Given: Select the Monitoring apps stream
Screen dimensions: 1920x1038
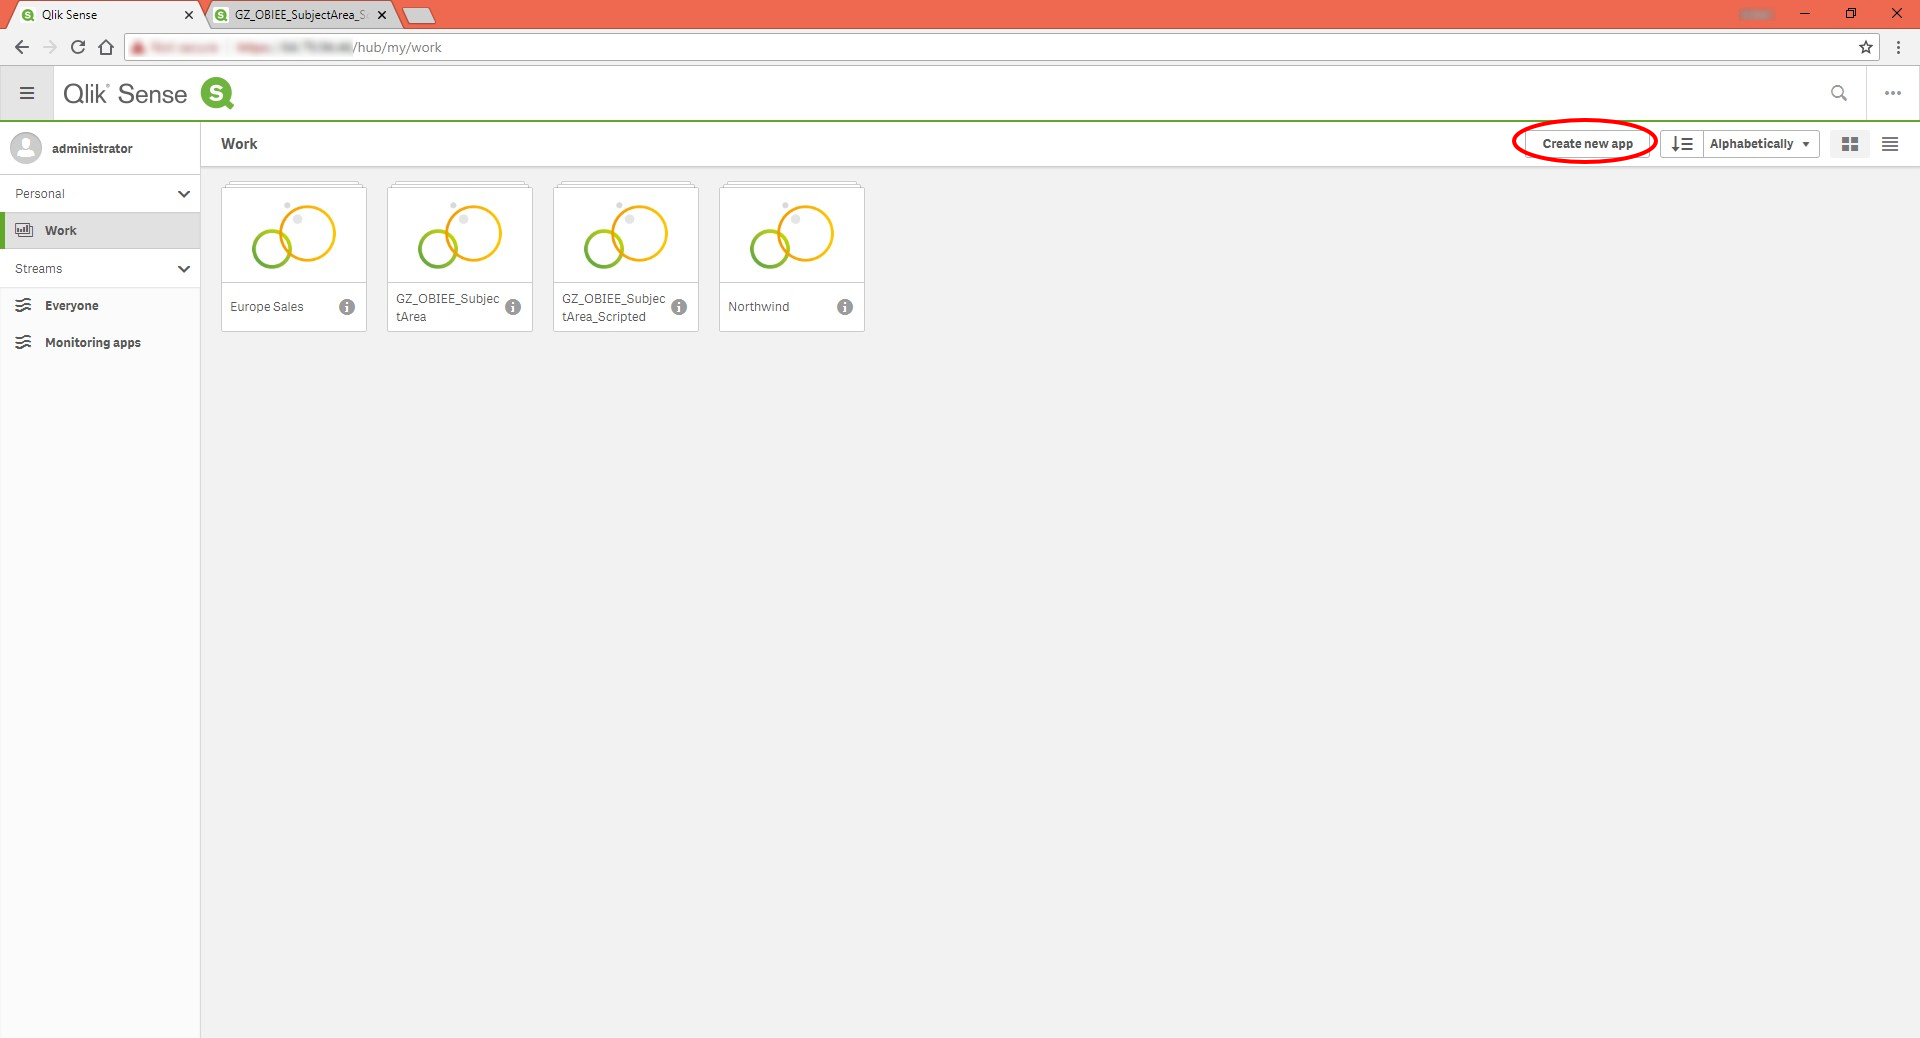Looking at the screenshot, I should tap(100, 342).
